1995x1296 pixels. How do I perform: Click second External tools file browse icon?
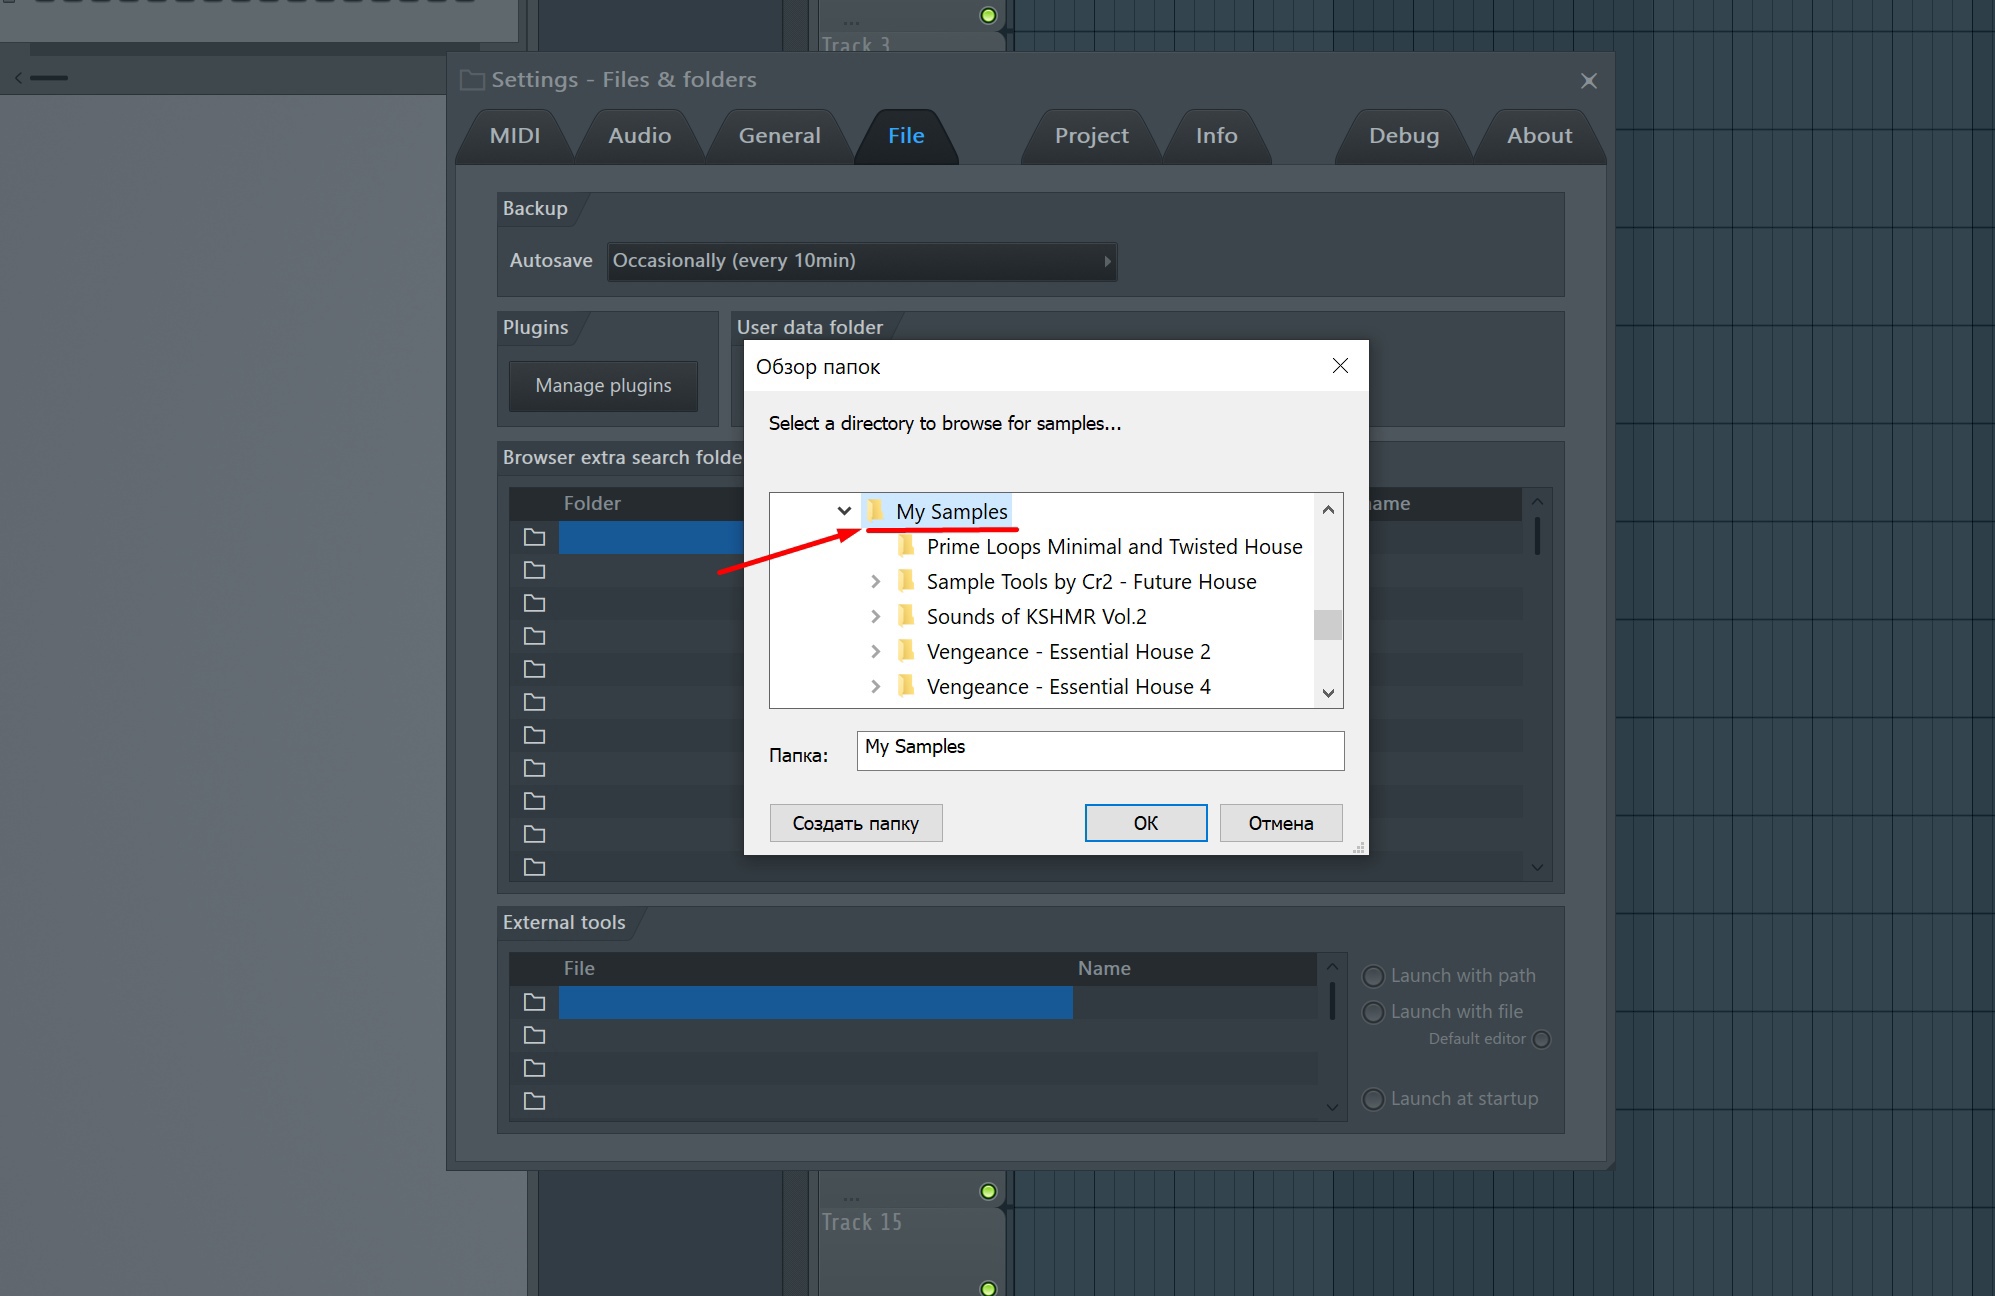click(535, 1035)
